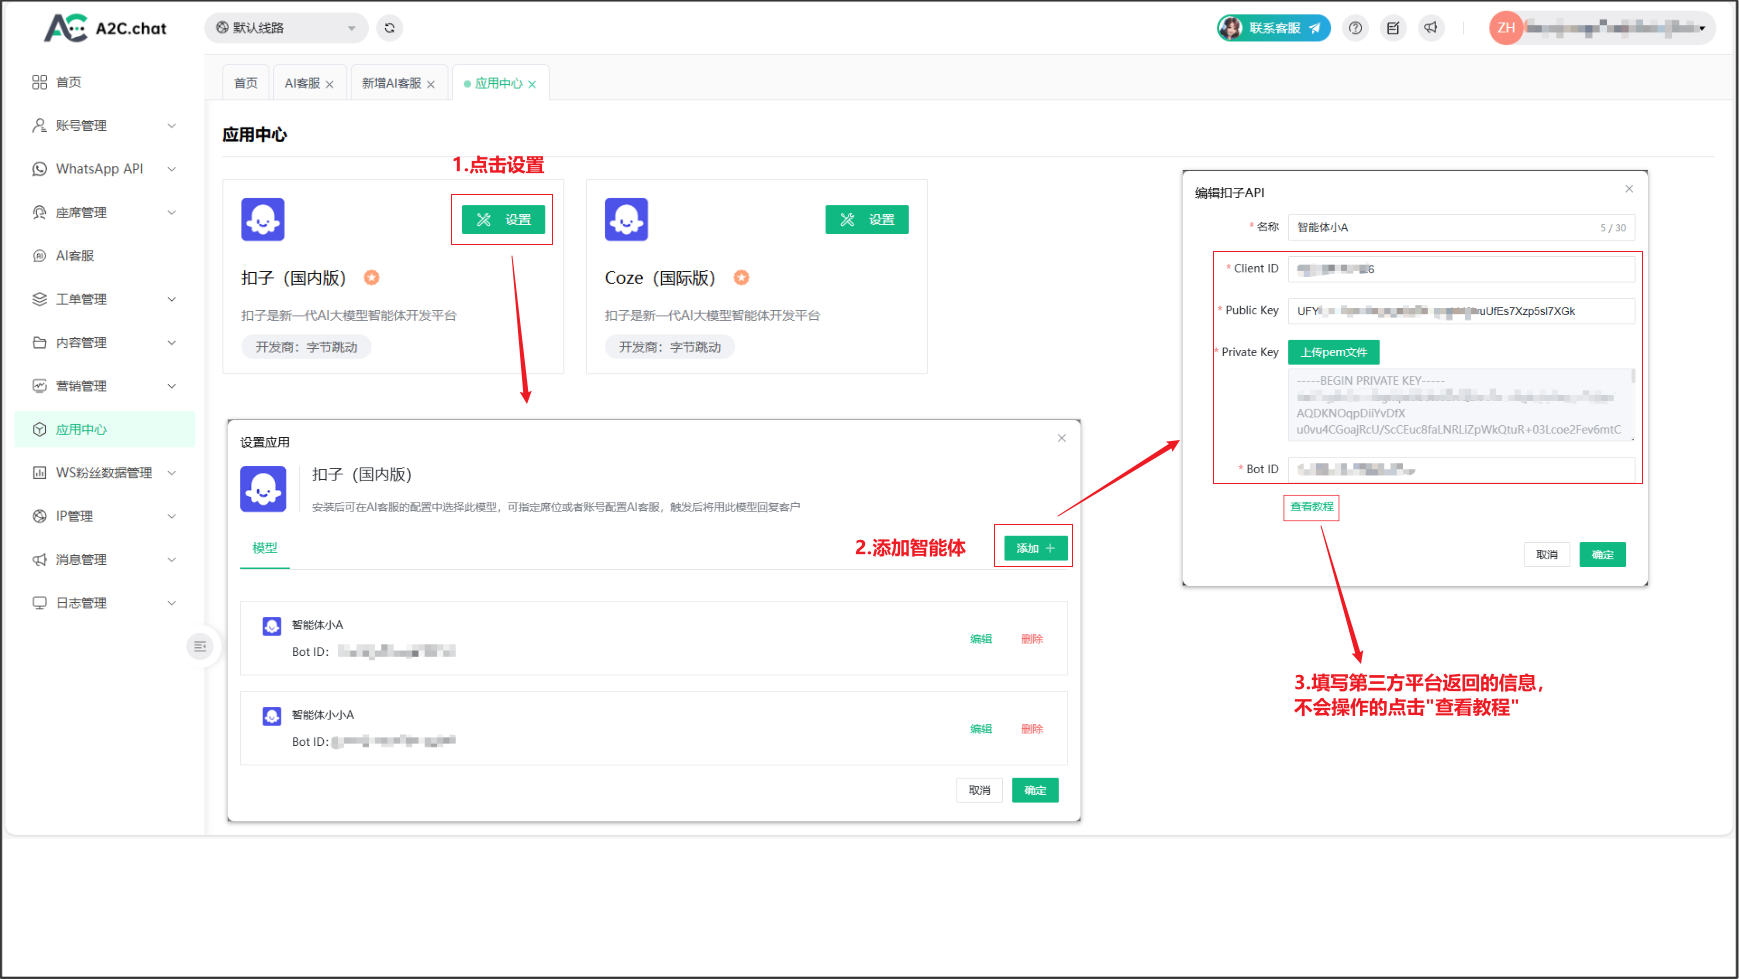The width and height of the screenshot is (1739, 979).
Task: Open the user account dropdown
Action: click(1602, 28)
